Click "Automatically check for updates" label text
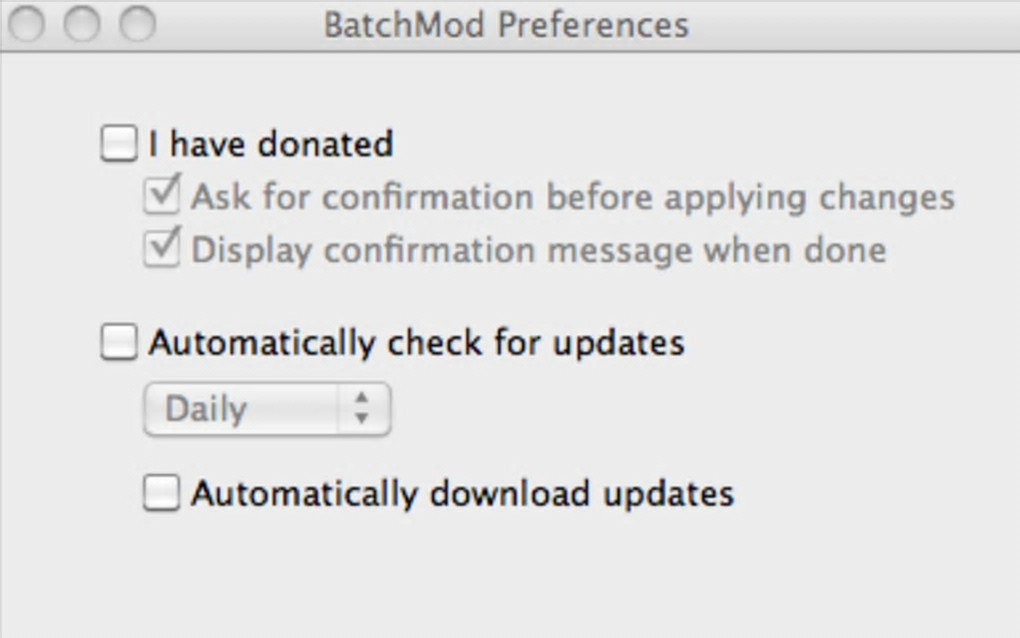 416,343
